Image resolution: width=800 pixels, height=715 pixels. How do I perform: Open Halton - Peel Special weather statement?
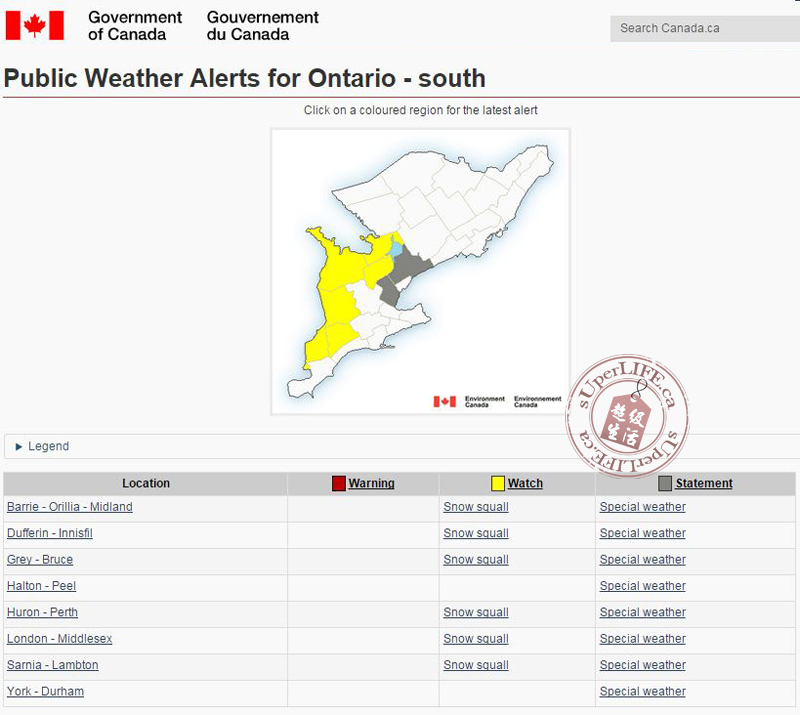(x=642, y=586)
